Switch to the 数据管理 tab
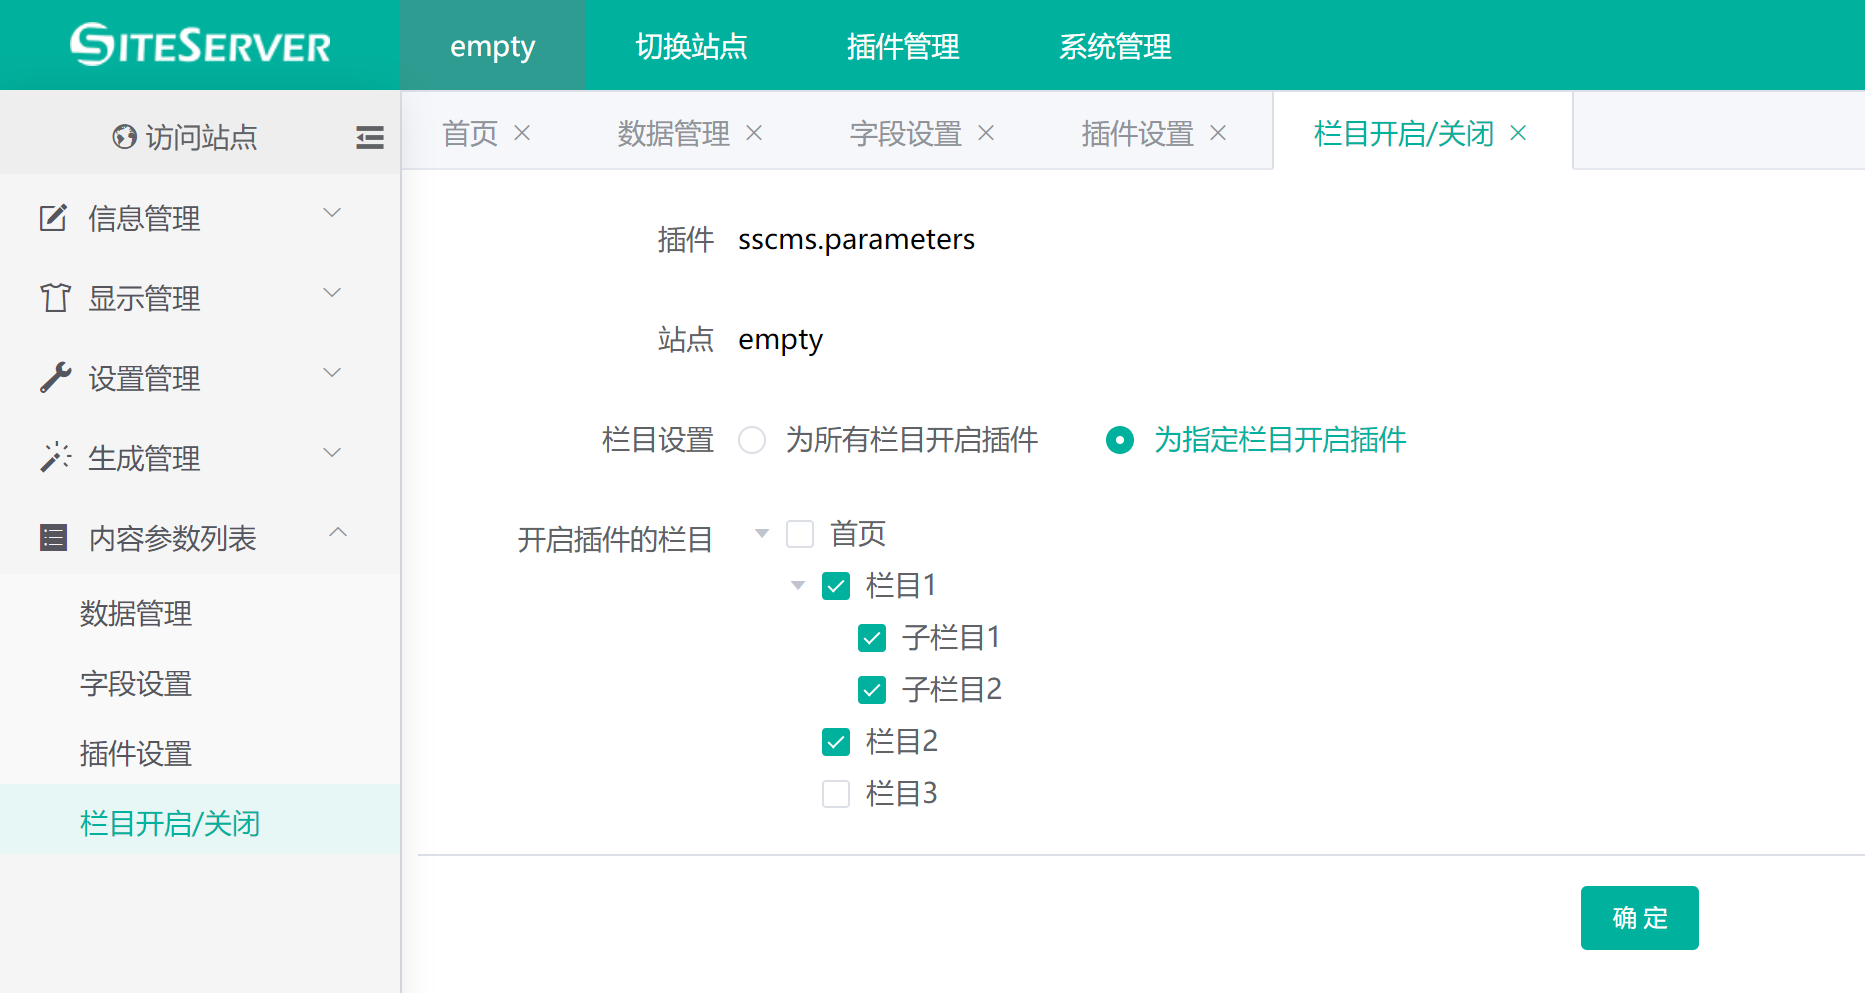1865x993 pixels. coord(673,133)
